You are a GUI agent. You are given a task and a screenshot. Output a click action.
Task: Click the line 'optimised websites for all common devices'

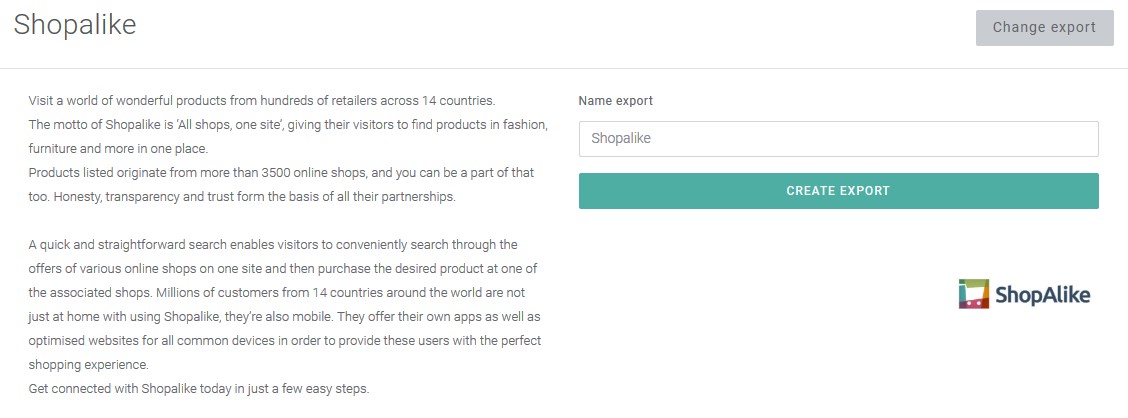[x=285, y=340]
